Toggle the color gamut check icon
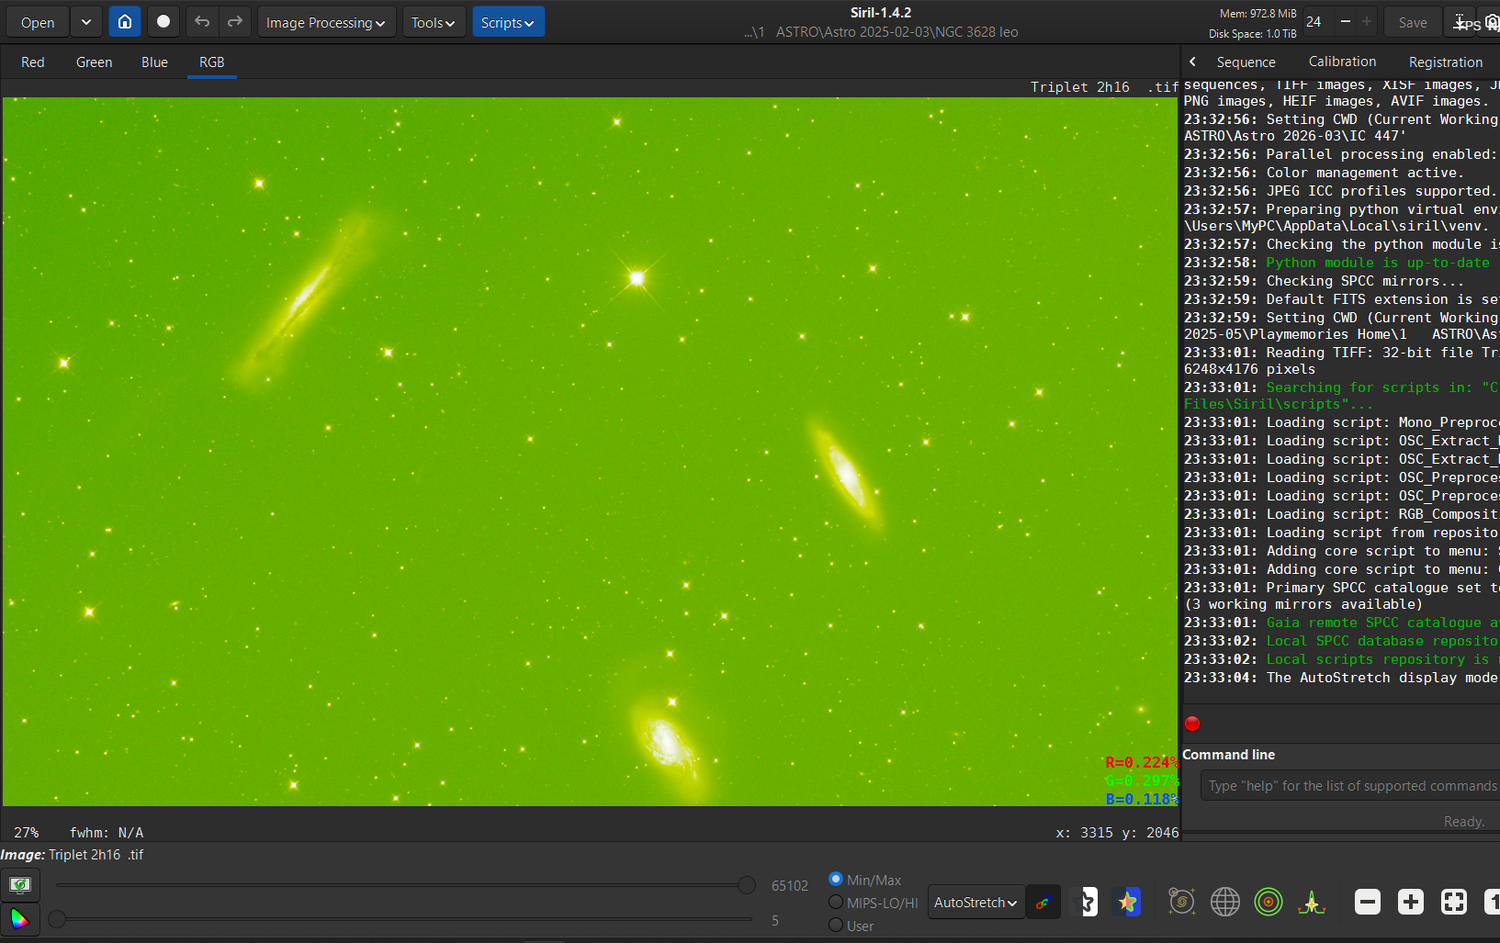 coord(20,919)
